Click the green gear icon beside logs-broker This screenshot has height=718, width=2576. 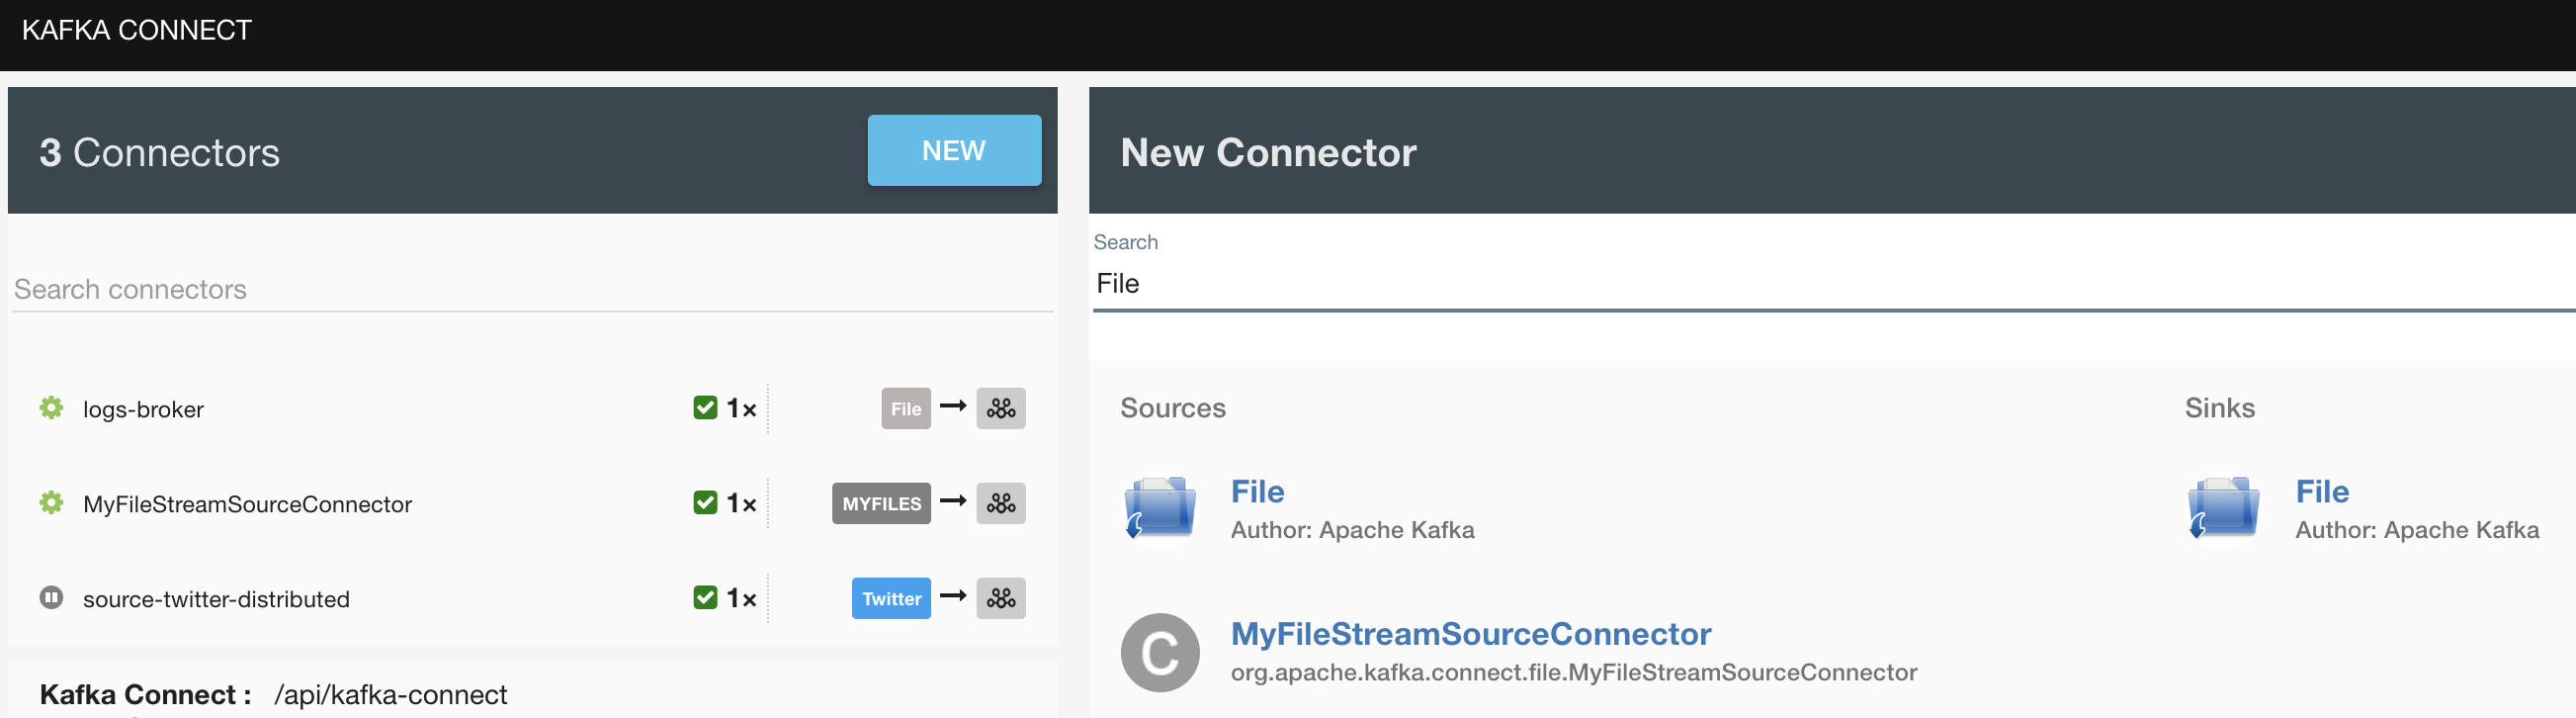tap(51, 408)
